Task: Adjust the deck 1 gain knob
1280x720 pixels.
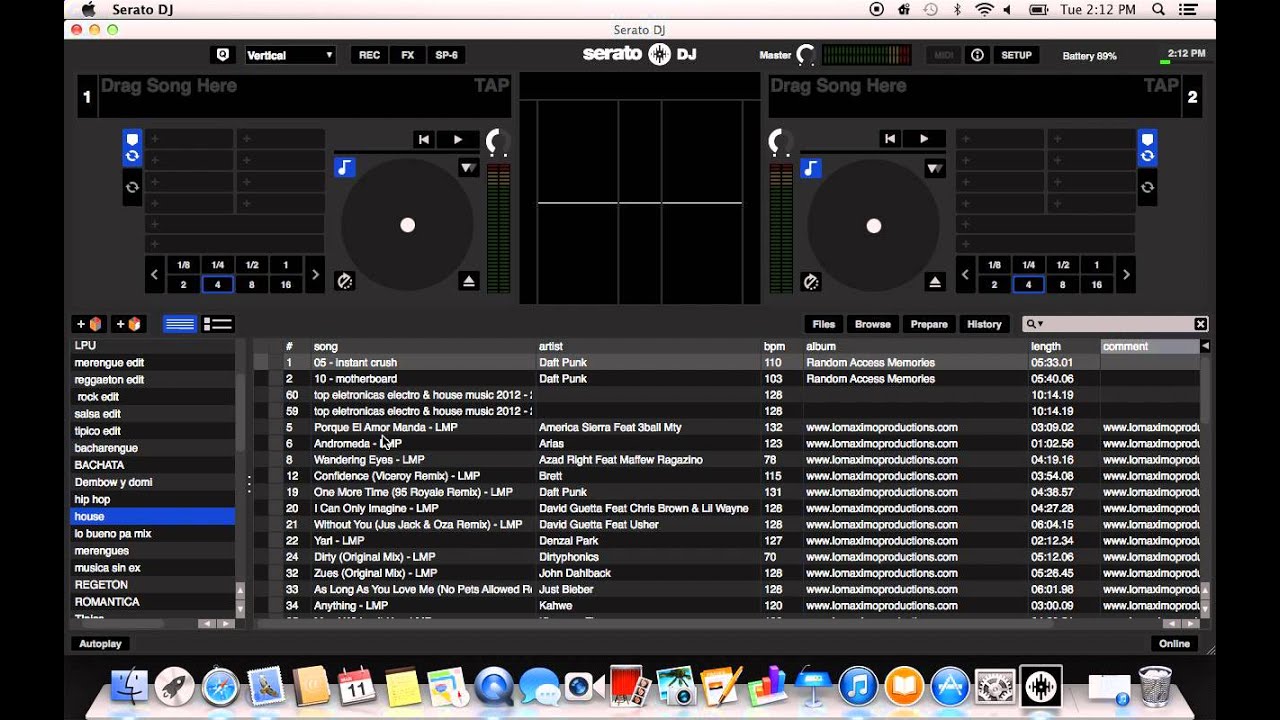Action: pyautogui.click(x=497, y=142)
